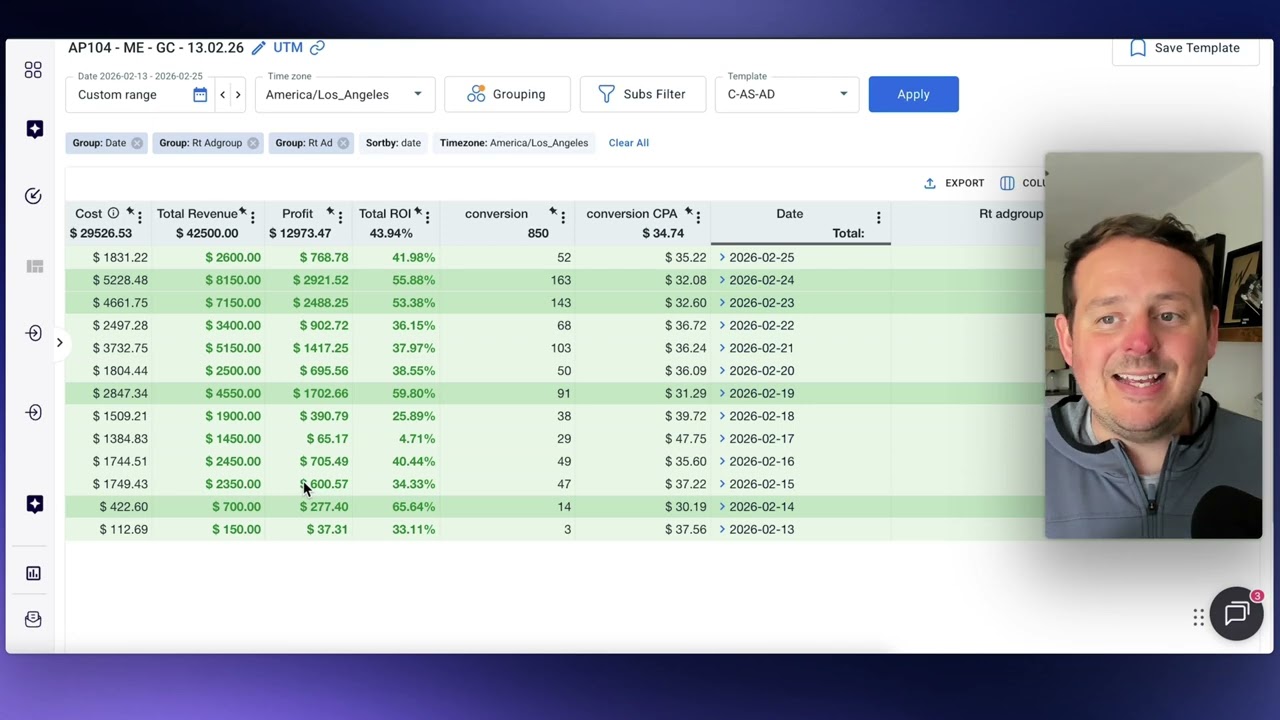Expand the 2026-02-23 date row

(x=722, y=302)
